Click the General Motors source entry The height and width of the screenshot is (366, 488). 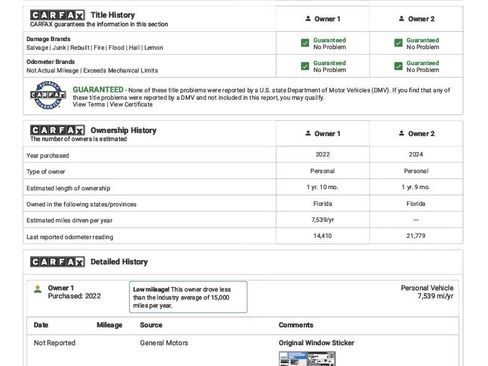(164, 343)
